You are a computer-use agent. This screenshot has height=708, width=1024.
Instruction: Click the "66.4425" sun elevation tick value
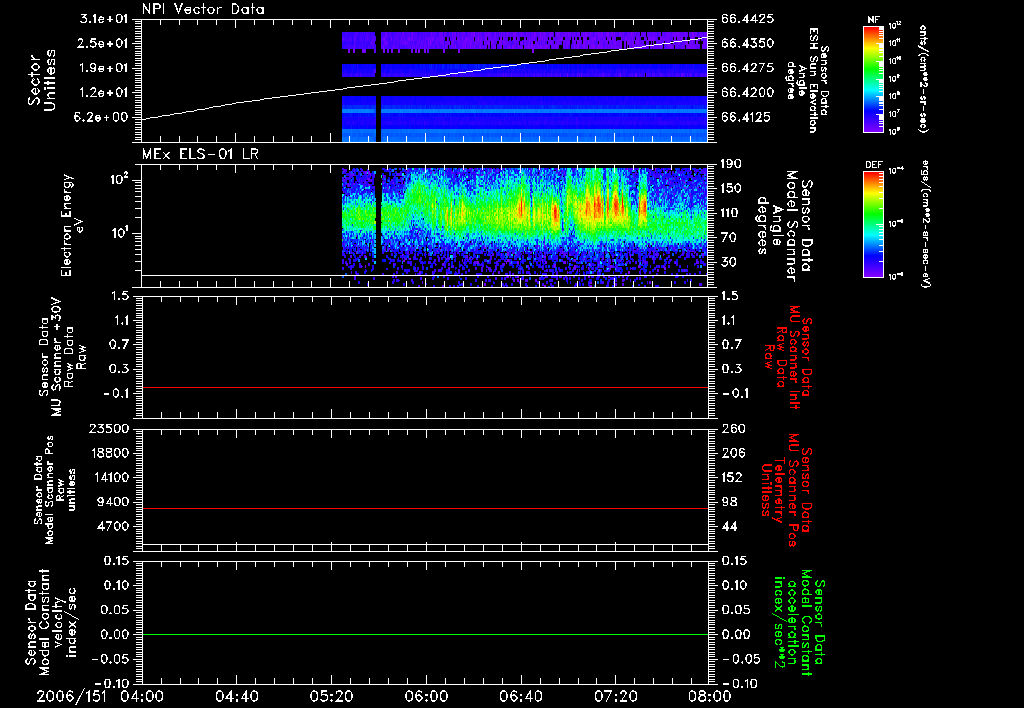748,19
